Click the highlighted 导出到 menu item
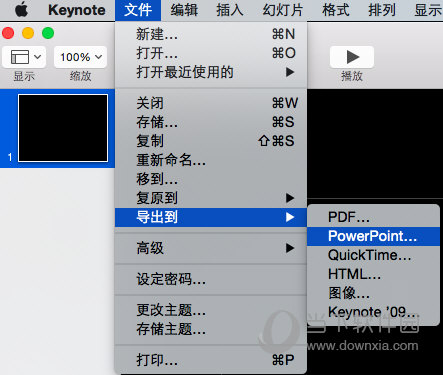443x375 pixels. coord(211,217)
